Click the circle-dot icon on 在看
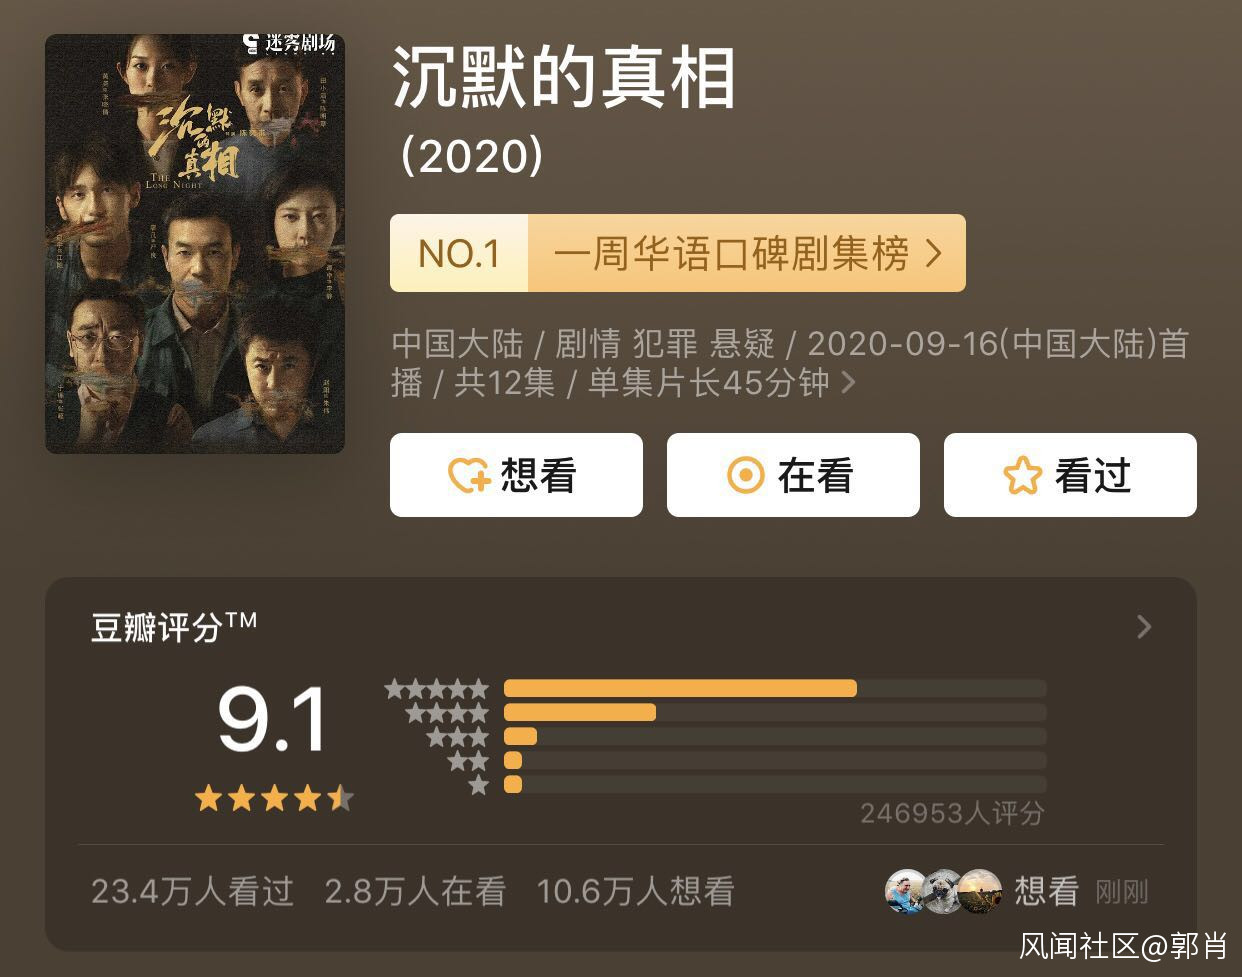 click(x=745, y=476)
